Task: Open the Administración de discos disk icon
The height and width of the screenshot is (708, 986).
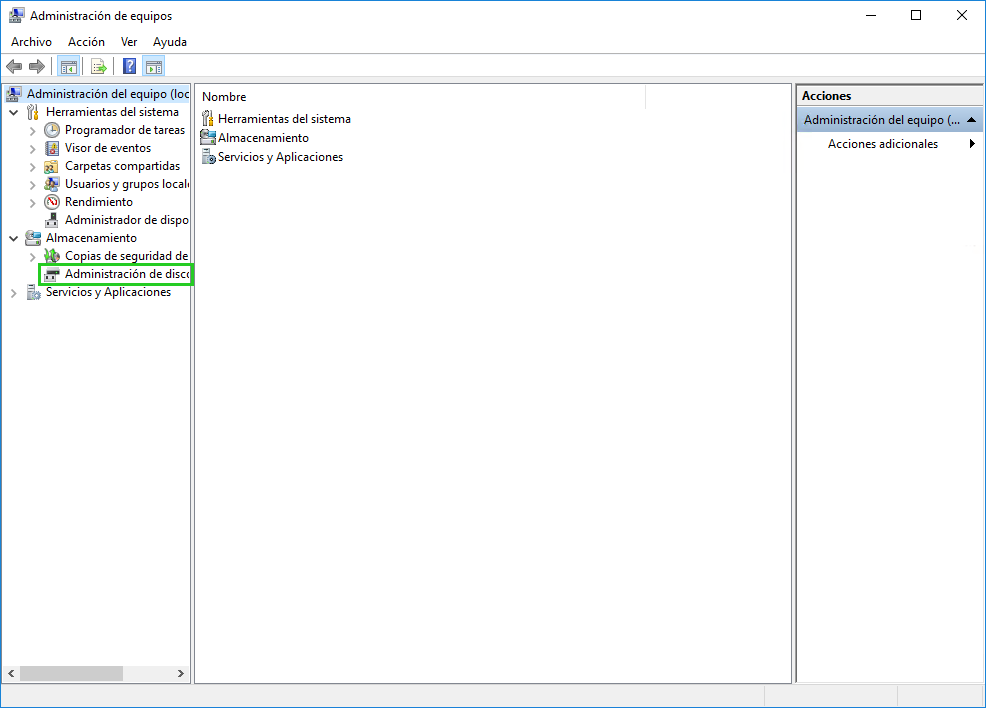Action: pyautogui.click(x=52, y=274)
